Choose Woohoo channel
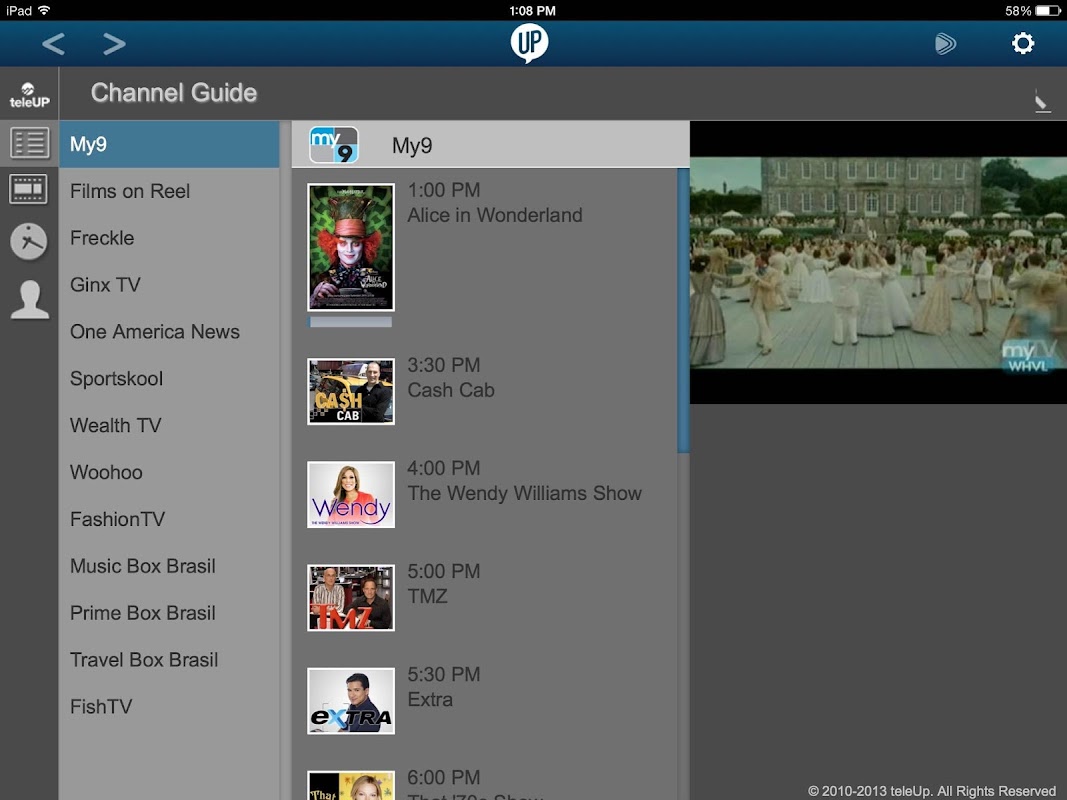The height and width of the screenshot is (800, 1067). point(169,473)
